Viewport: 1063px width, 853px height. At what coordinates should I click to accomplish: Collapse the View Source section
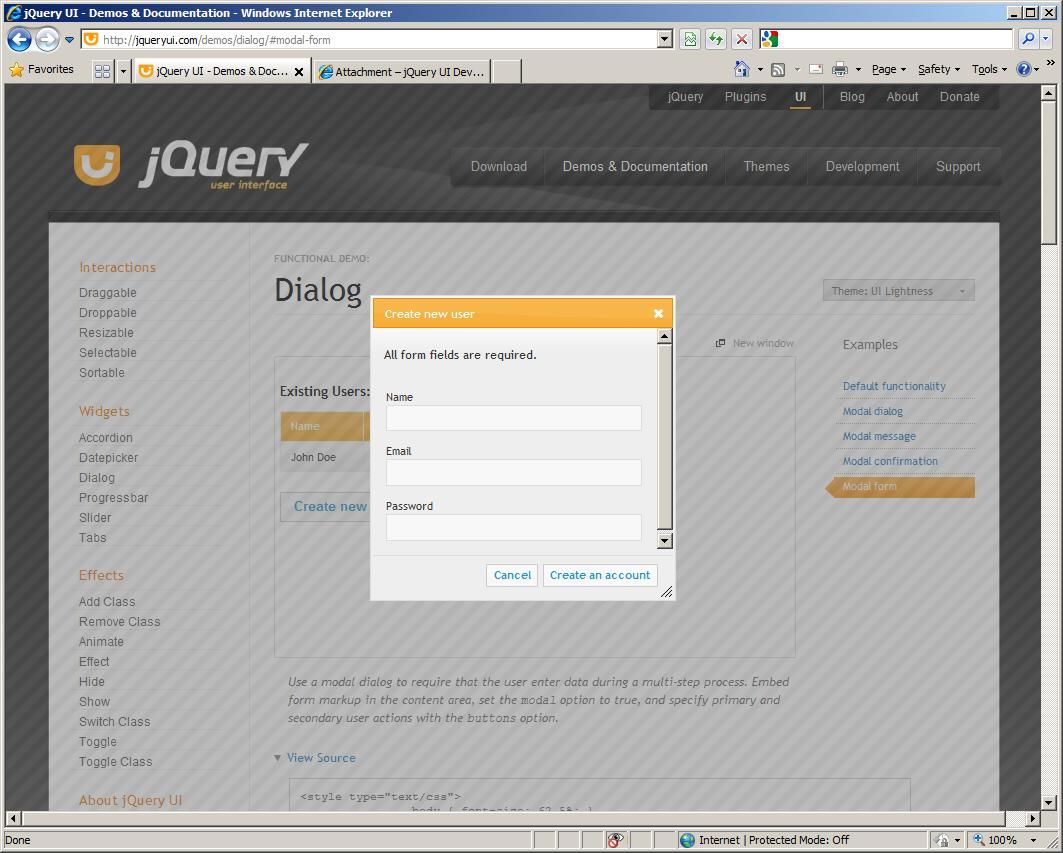[314, 758]
